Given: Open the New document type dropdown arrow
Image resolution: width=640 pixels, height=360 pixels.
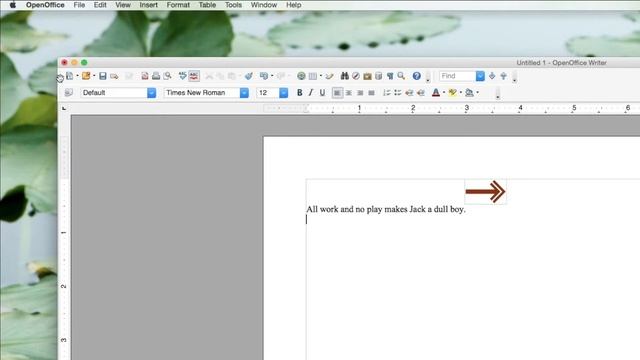Looking at the screenshot, I should 77,76.
